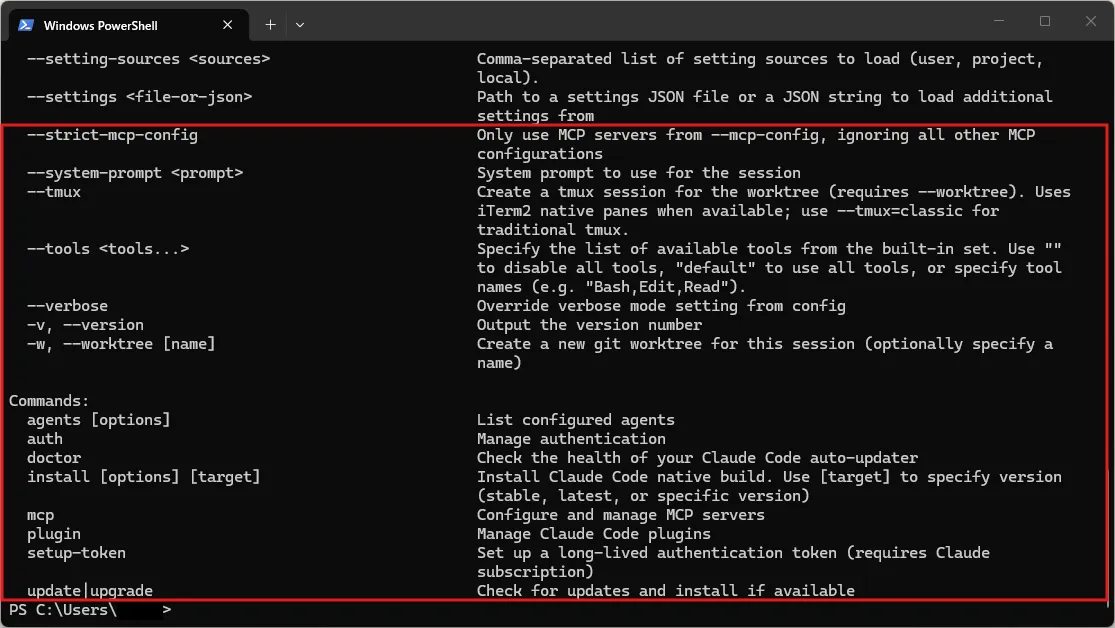
Task: Click the doctor command text
Action: coord(54,458)
